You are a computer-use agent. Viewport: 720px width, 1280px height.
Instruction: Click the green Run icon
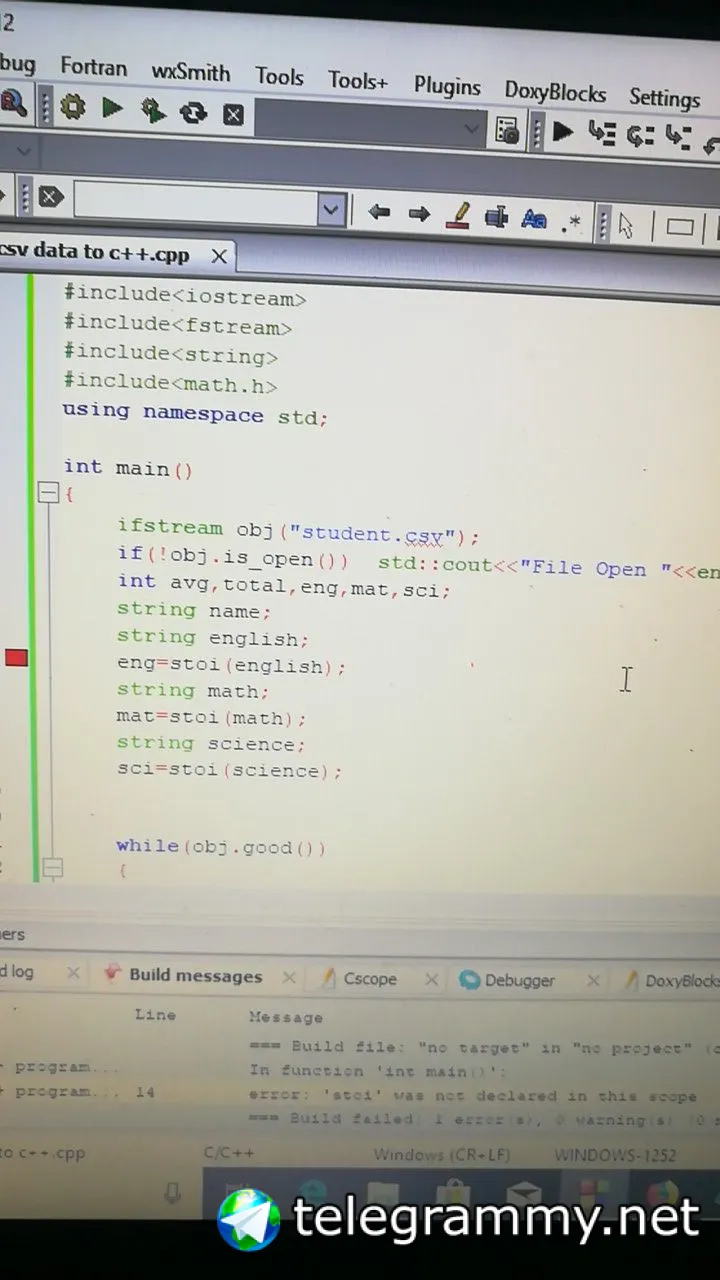pyautogui.click(x=112, y=108)
